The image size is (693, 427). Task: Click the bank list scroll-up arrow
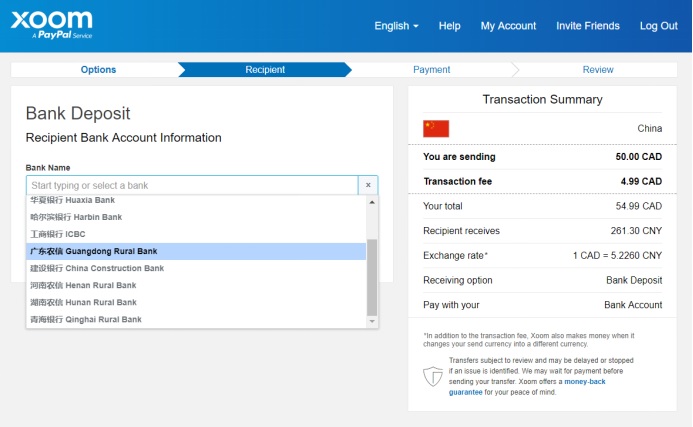click(x=372, y=202)
